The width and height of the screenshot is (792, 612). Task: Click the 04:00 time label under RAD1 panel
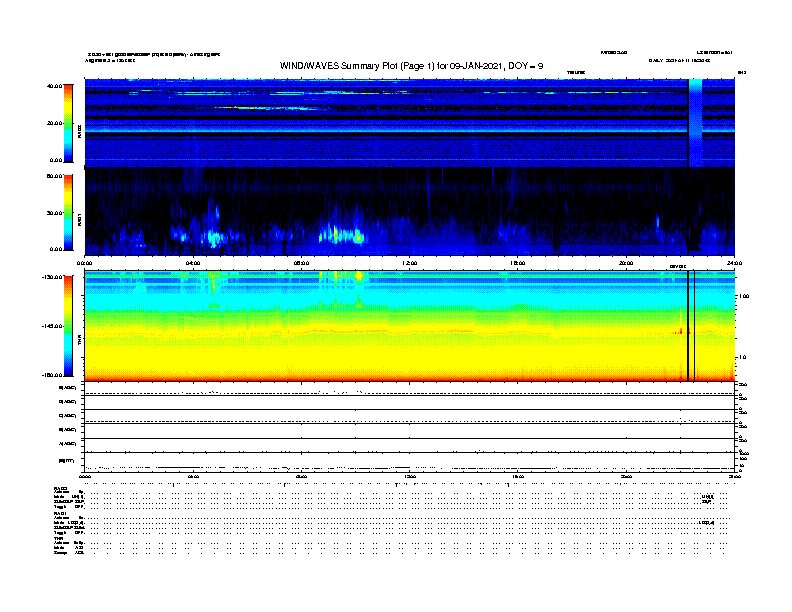[x=193, y=263]
